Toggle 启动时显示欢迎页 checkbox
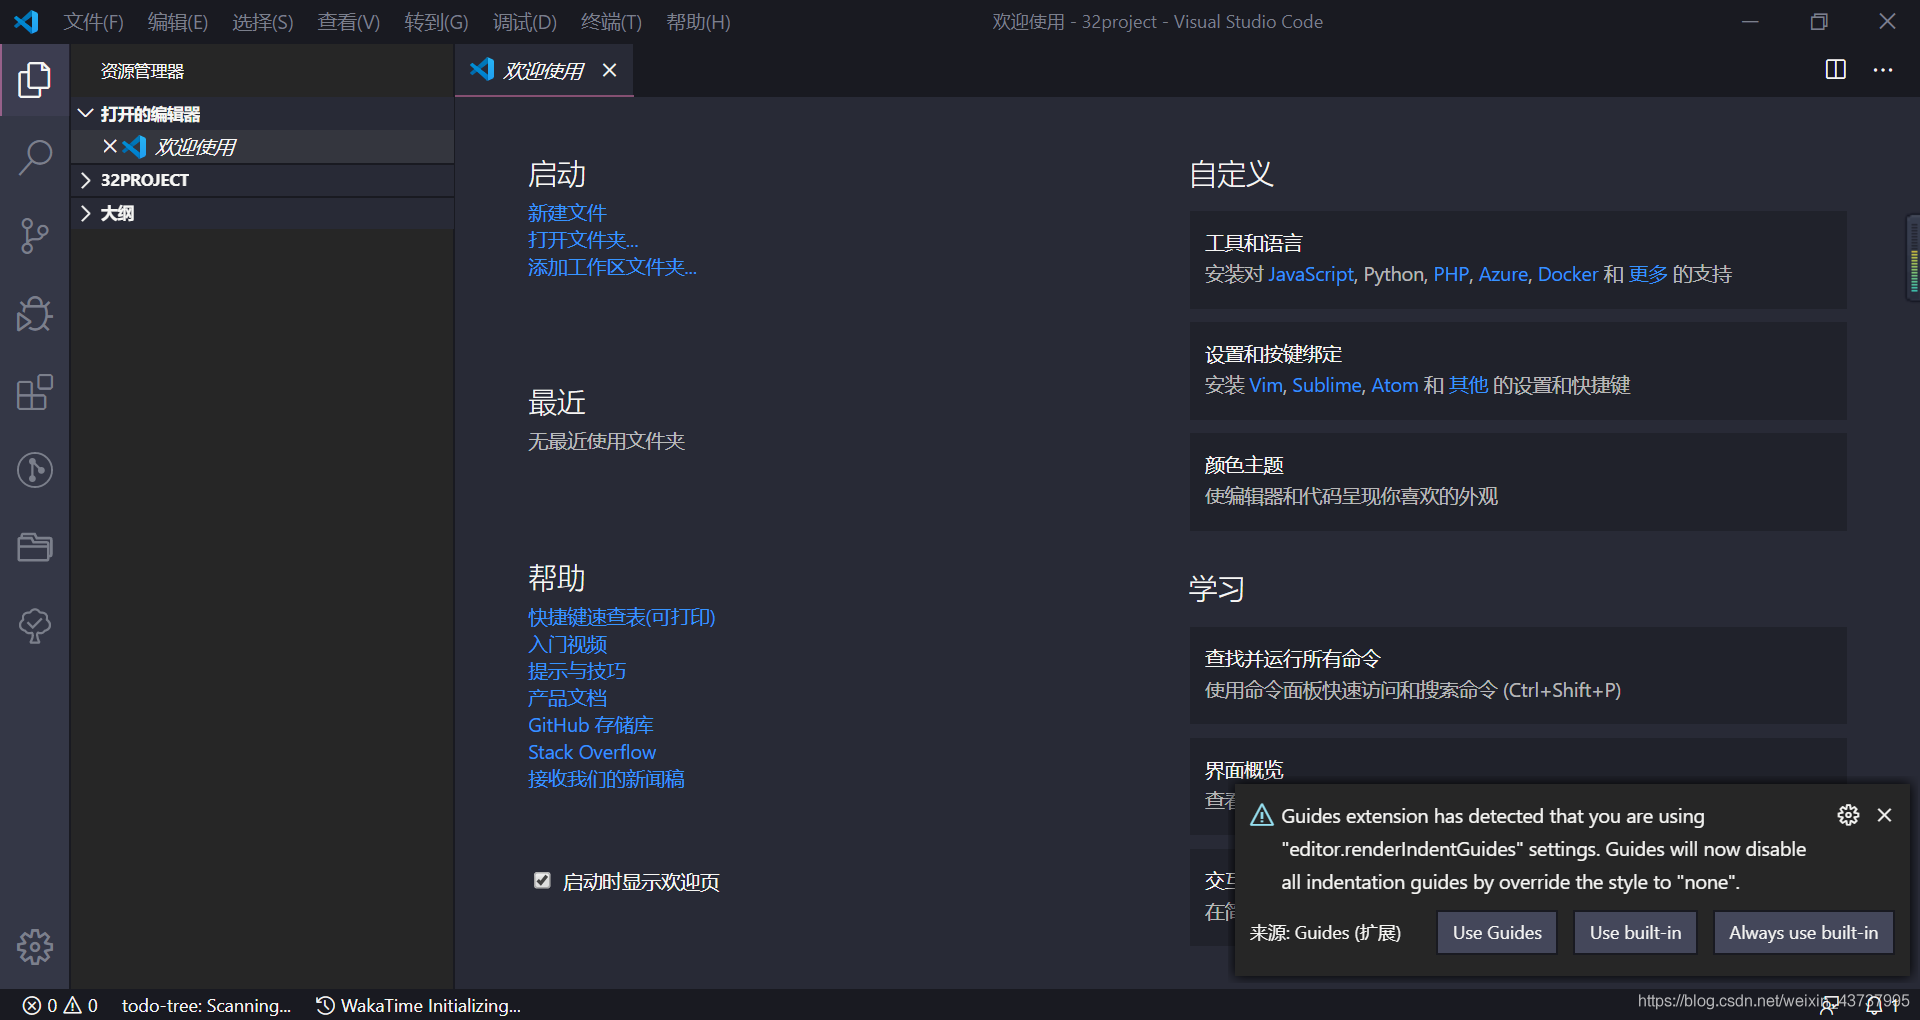Image resolution: width=1920 pixels, height=1020 pixels. 542,881
